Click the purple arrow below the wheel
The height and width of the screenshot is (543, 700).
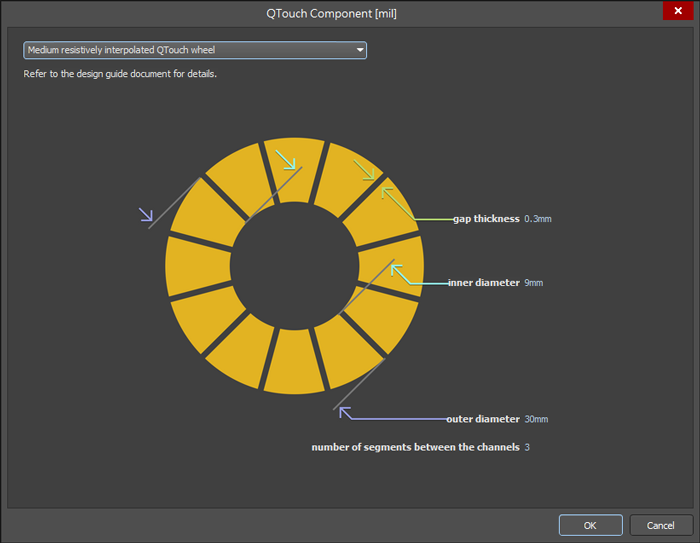point(345,412)
